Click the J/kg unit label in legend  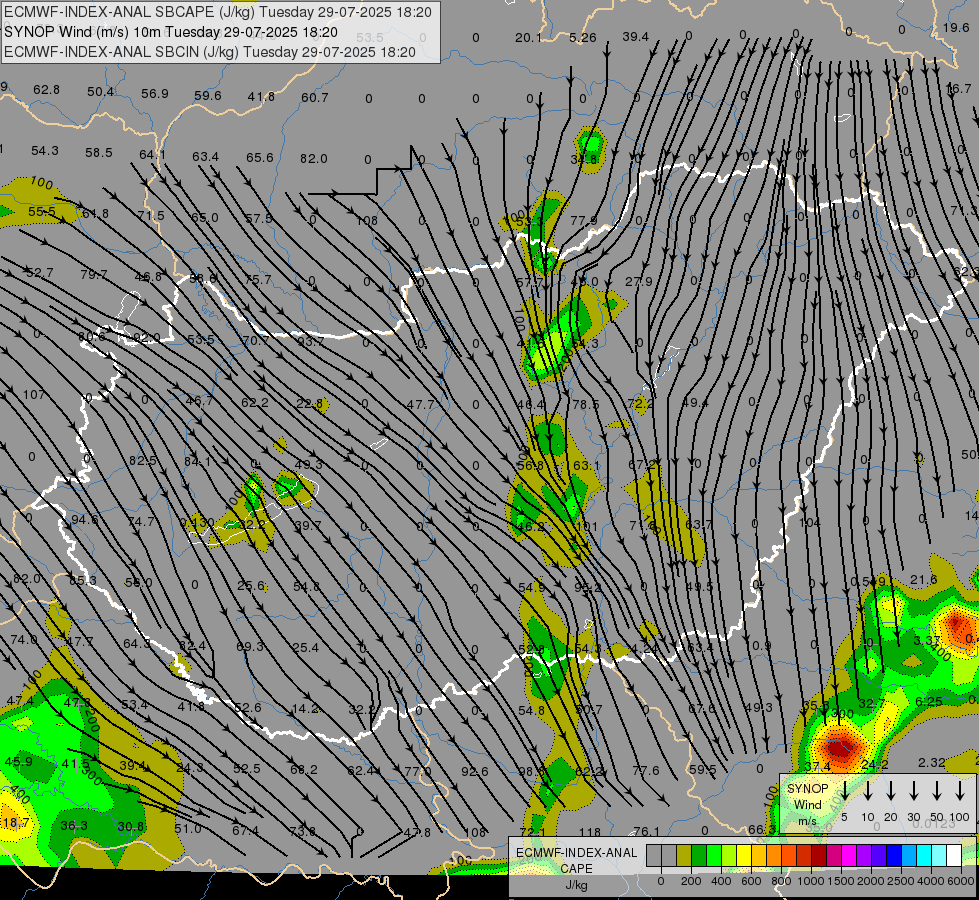tap(576, 885)
